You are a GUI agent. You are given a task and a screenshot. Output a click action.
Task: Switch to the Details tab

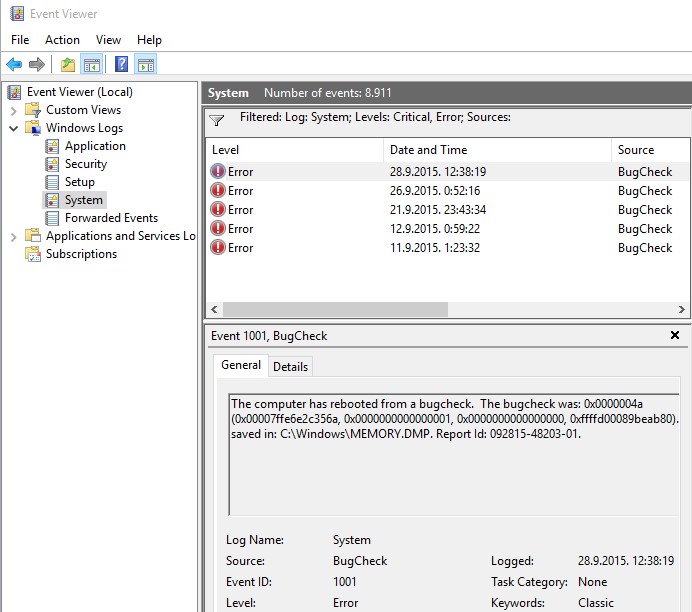pyautogui.click(x=290, y=367)
